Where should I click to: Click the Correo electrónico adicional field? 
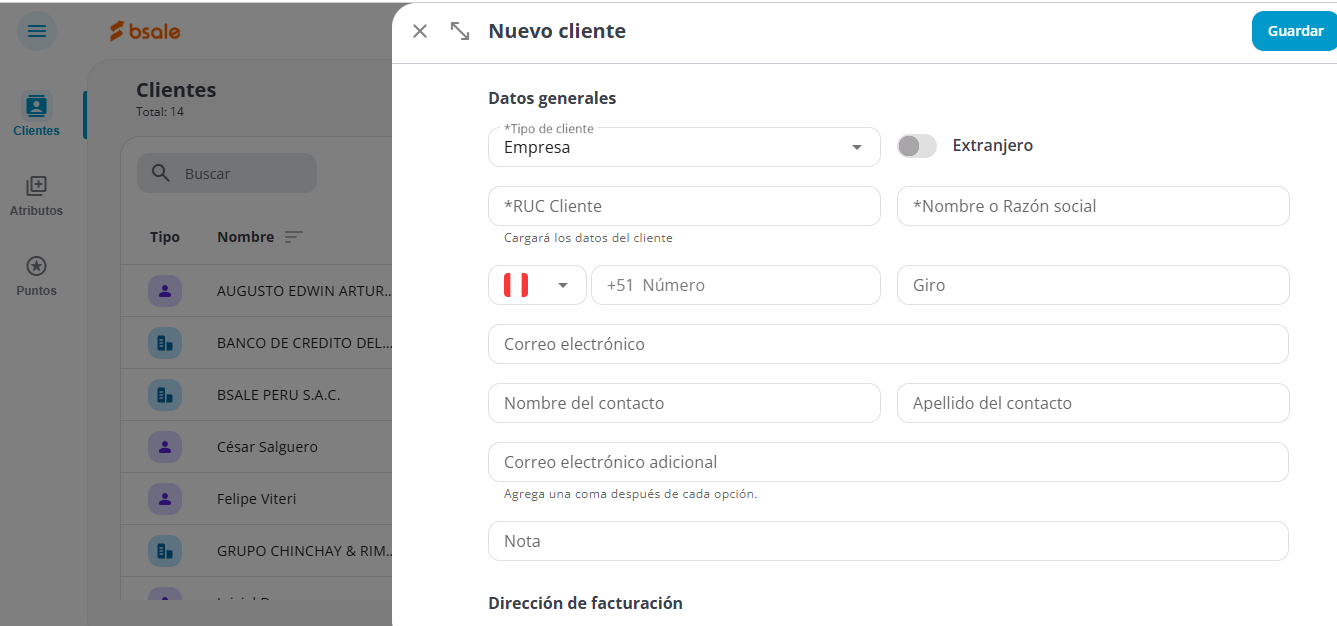coord(888,462)
